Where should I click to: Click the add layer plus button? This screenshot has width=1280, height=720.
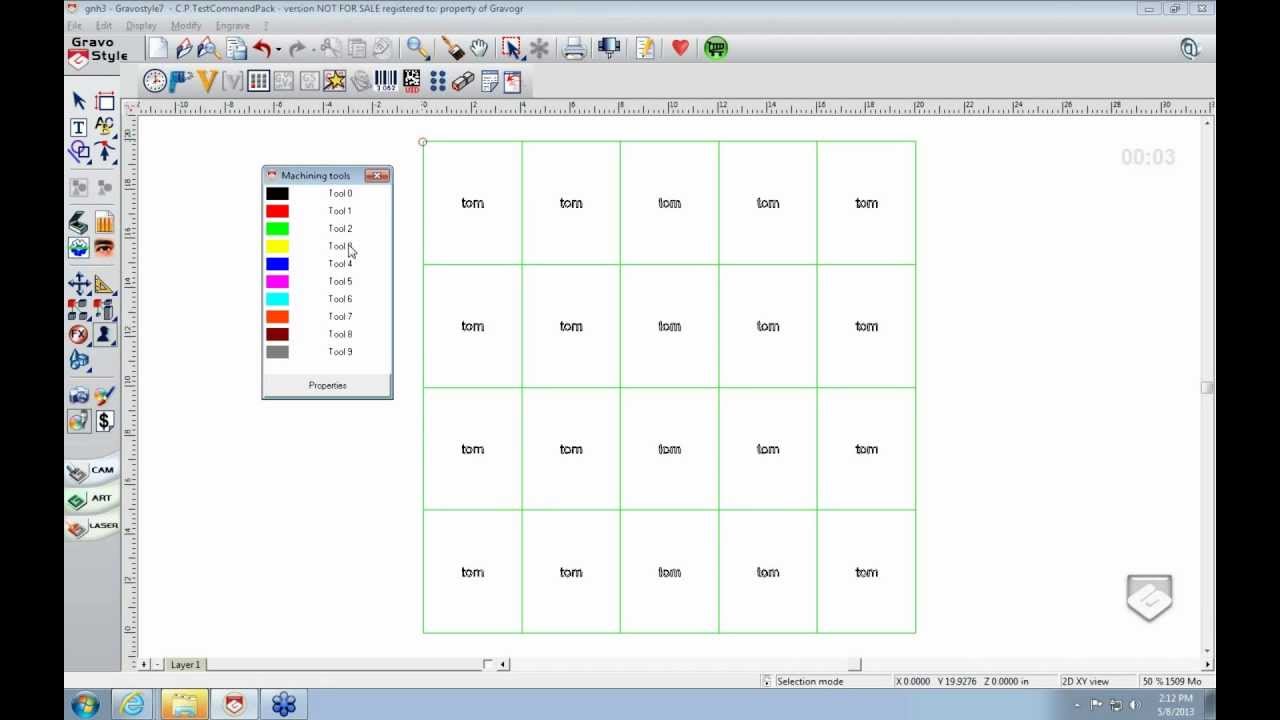144,665
